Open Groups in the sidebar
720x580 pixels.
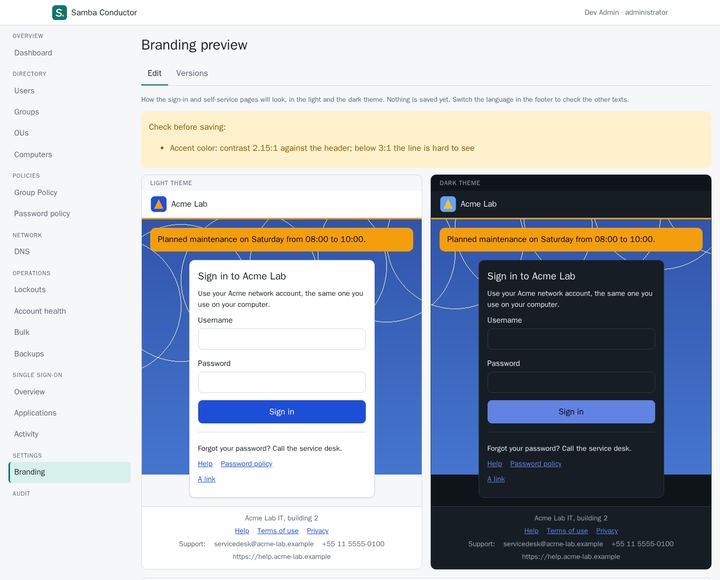coord(27,112)
